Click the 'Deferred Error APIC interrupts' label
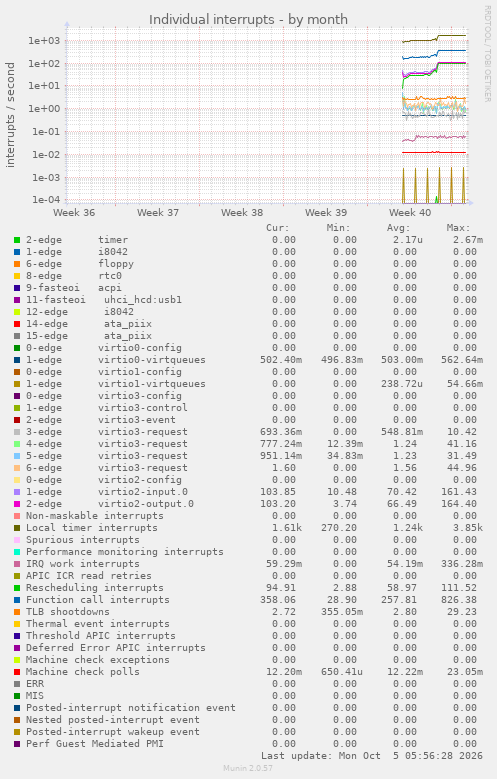This screenshot has height=779, width=497. [116, 647]
